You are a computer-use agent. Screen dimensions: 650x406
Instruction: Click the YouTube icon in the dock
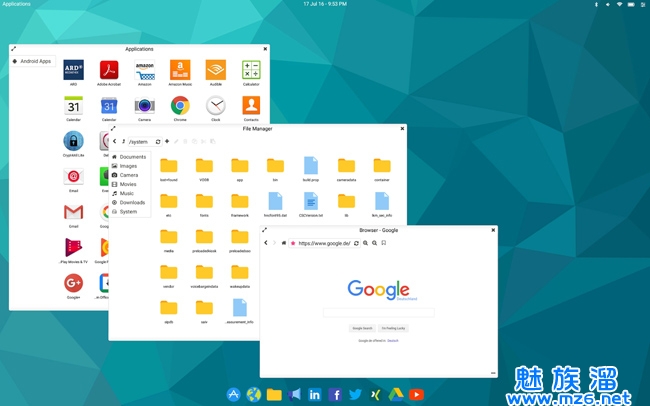tap(416, 395)
